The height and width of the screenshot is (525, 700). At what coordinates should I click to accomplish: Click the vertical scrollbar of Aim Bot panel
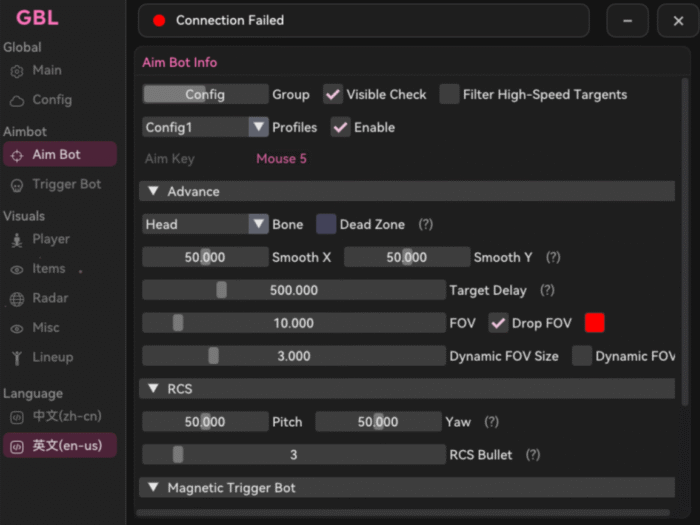click(x=685, y=242)
